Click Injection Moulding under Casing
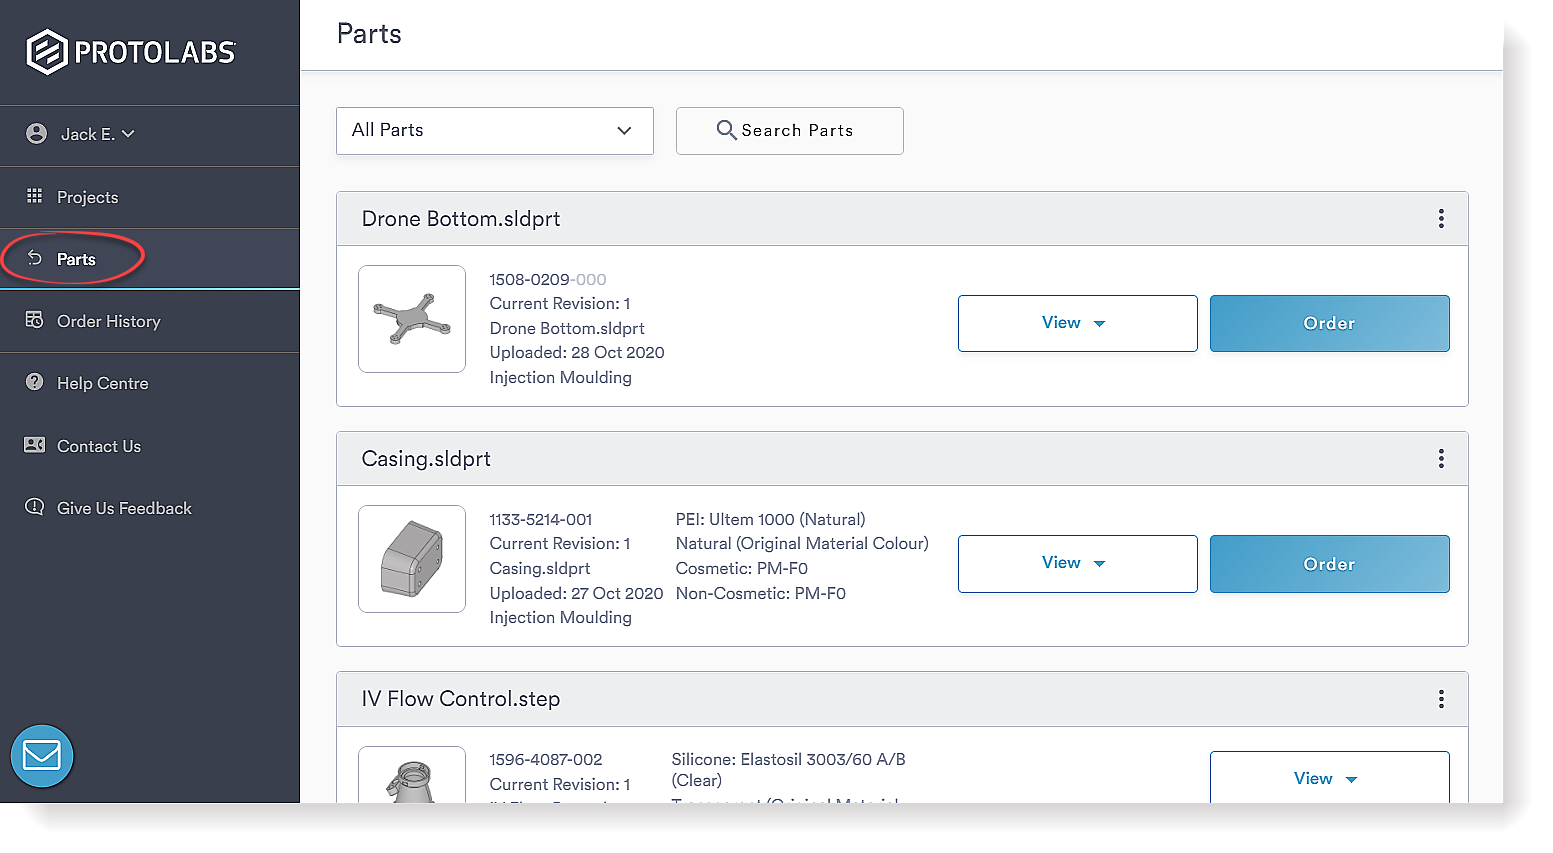 click(561, 618)
